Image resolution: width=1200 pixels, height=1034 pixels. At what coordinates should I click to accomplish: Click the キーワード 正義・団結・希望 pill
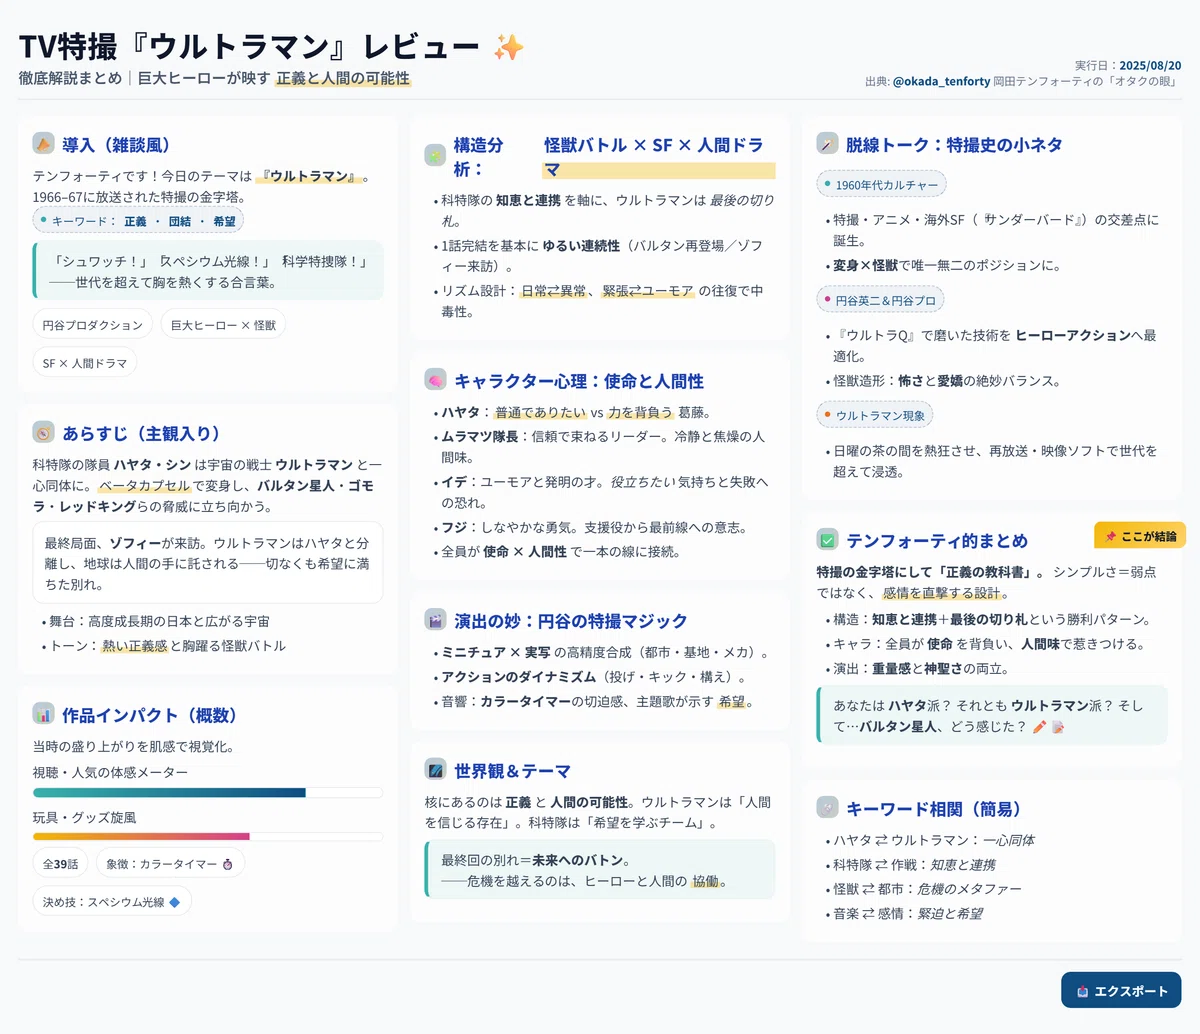138,221
